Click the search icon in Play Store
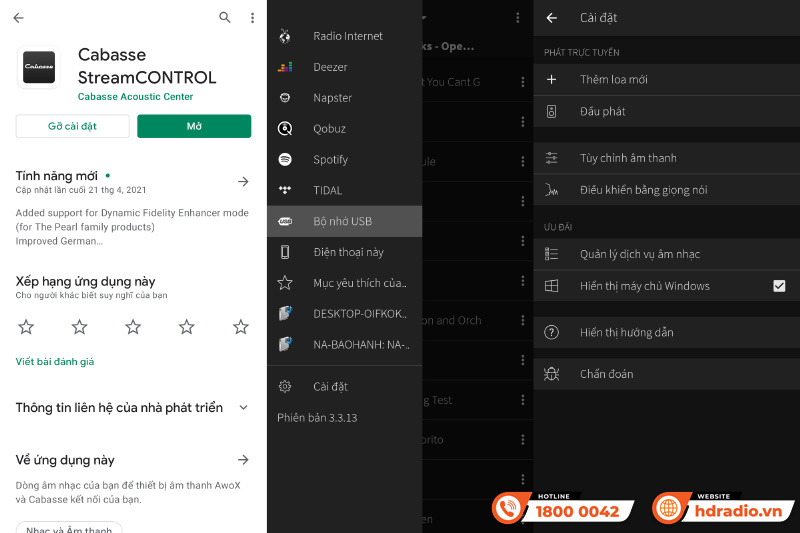The width and height of the screenshot is (800, 533). (x=225, y=18)
